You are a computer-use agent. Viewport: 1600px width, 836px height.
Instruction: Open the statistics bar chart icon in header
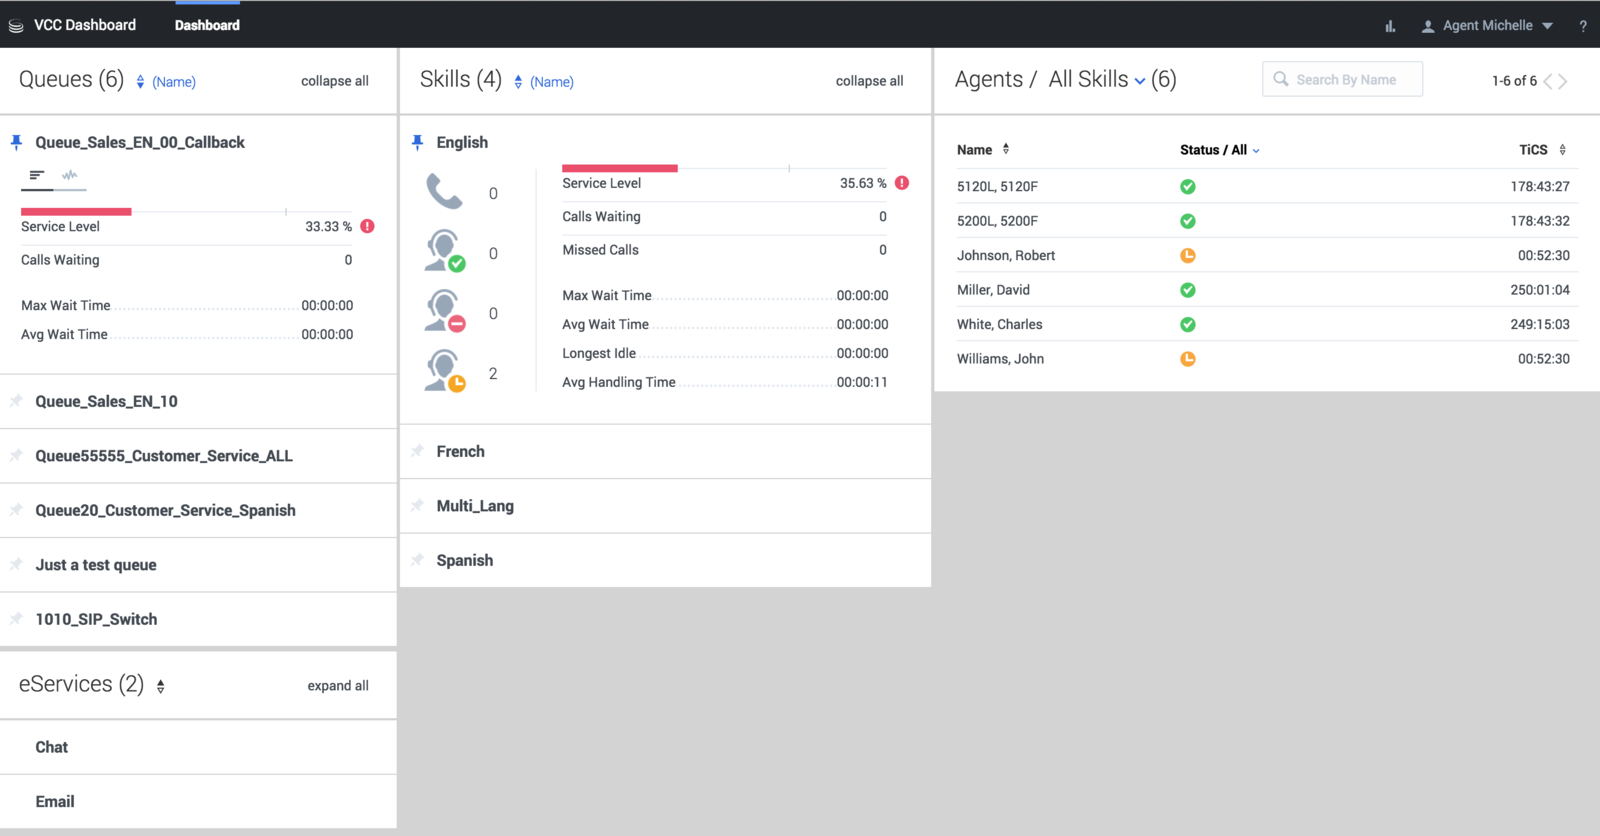pos(1390,26)
